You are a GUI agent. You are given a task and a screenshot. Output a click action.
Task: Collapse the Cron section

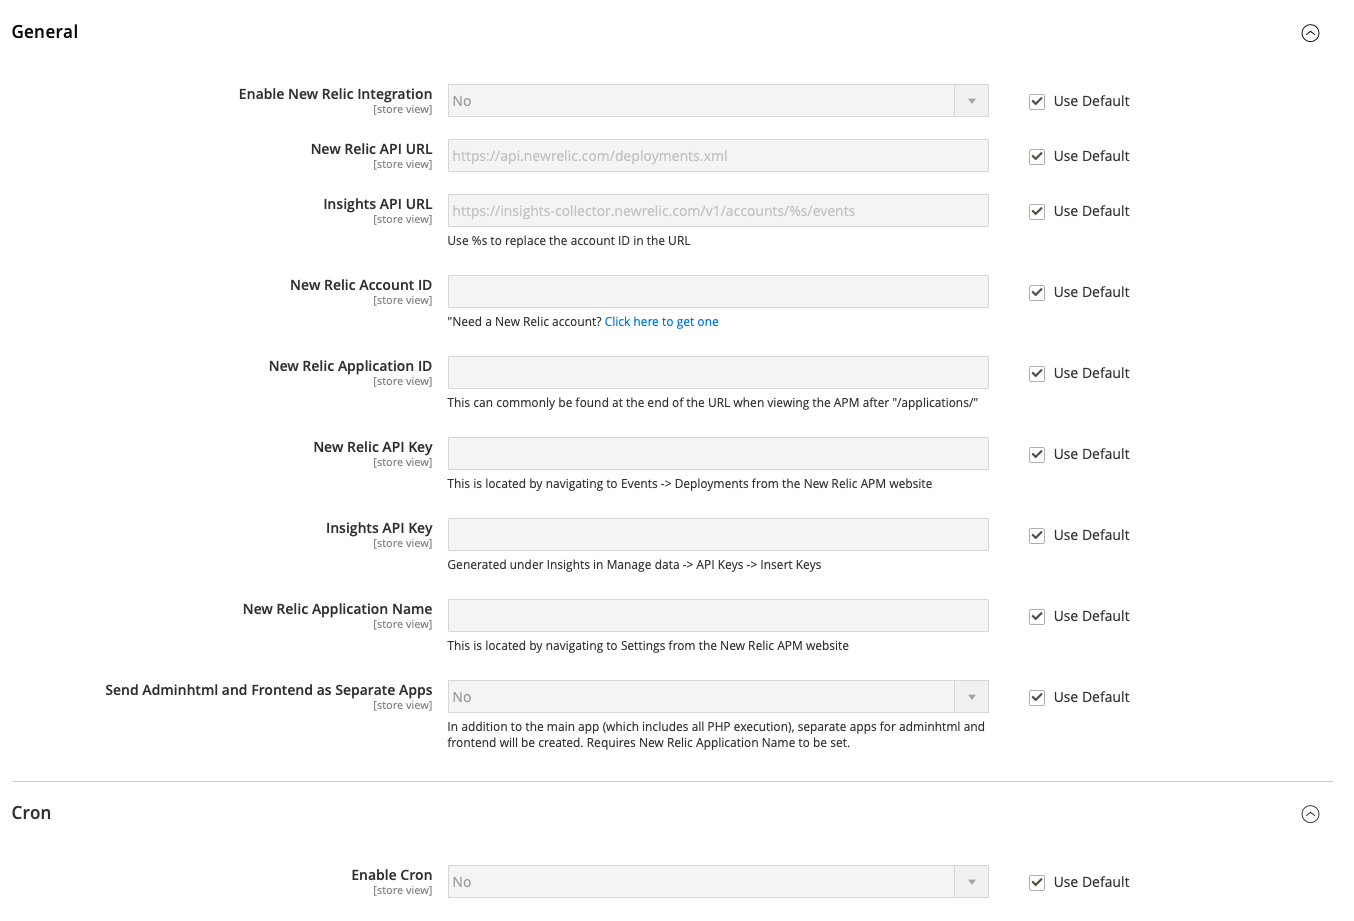1310,814
